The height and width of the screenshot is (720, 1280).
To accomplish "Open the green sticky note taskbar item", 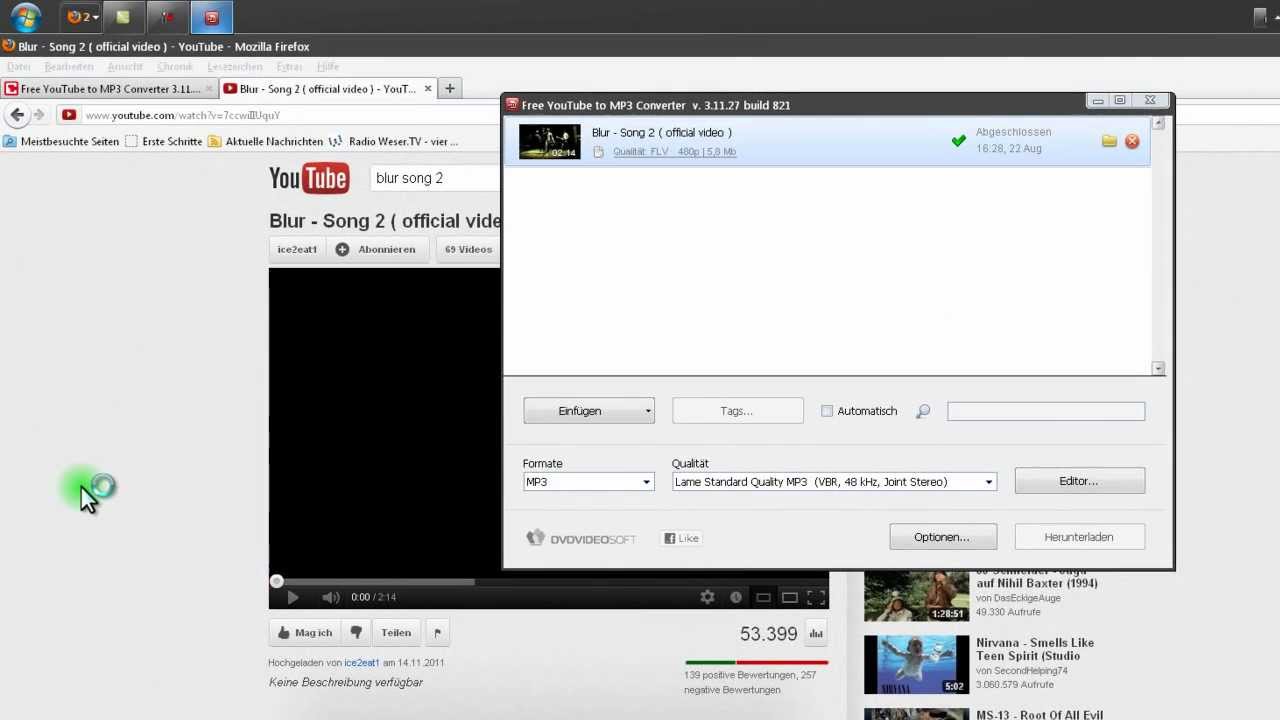I will tap(123, 16).
